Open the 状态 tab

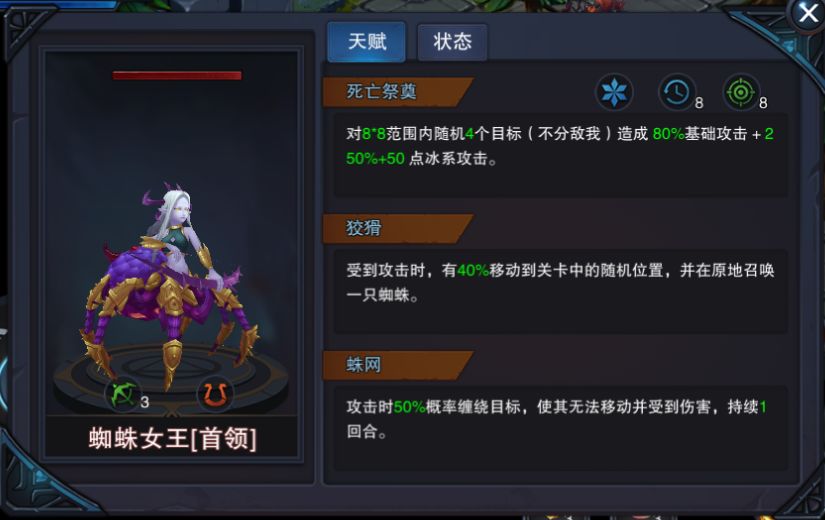452,42
